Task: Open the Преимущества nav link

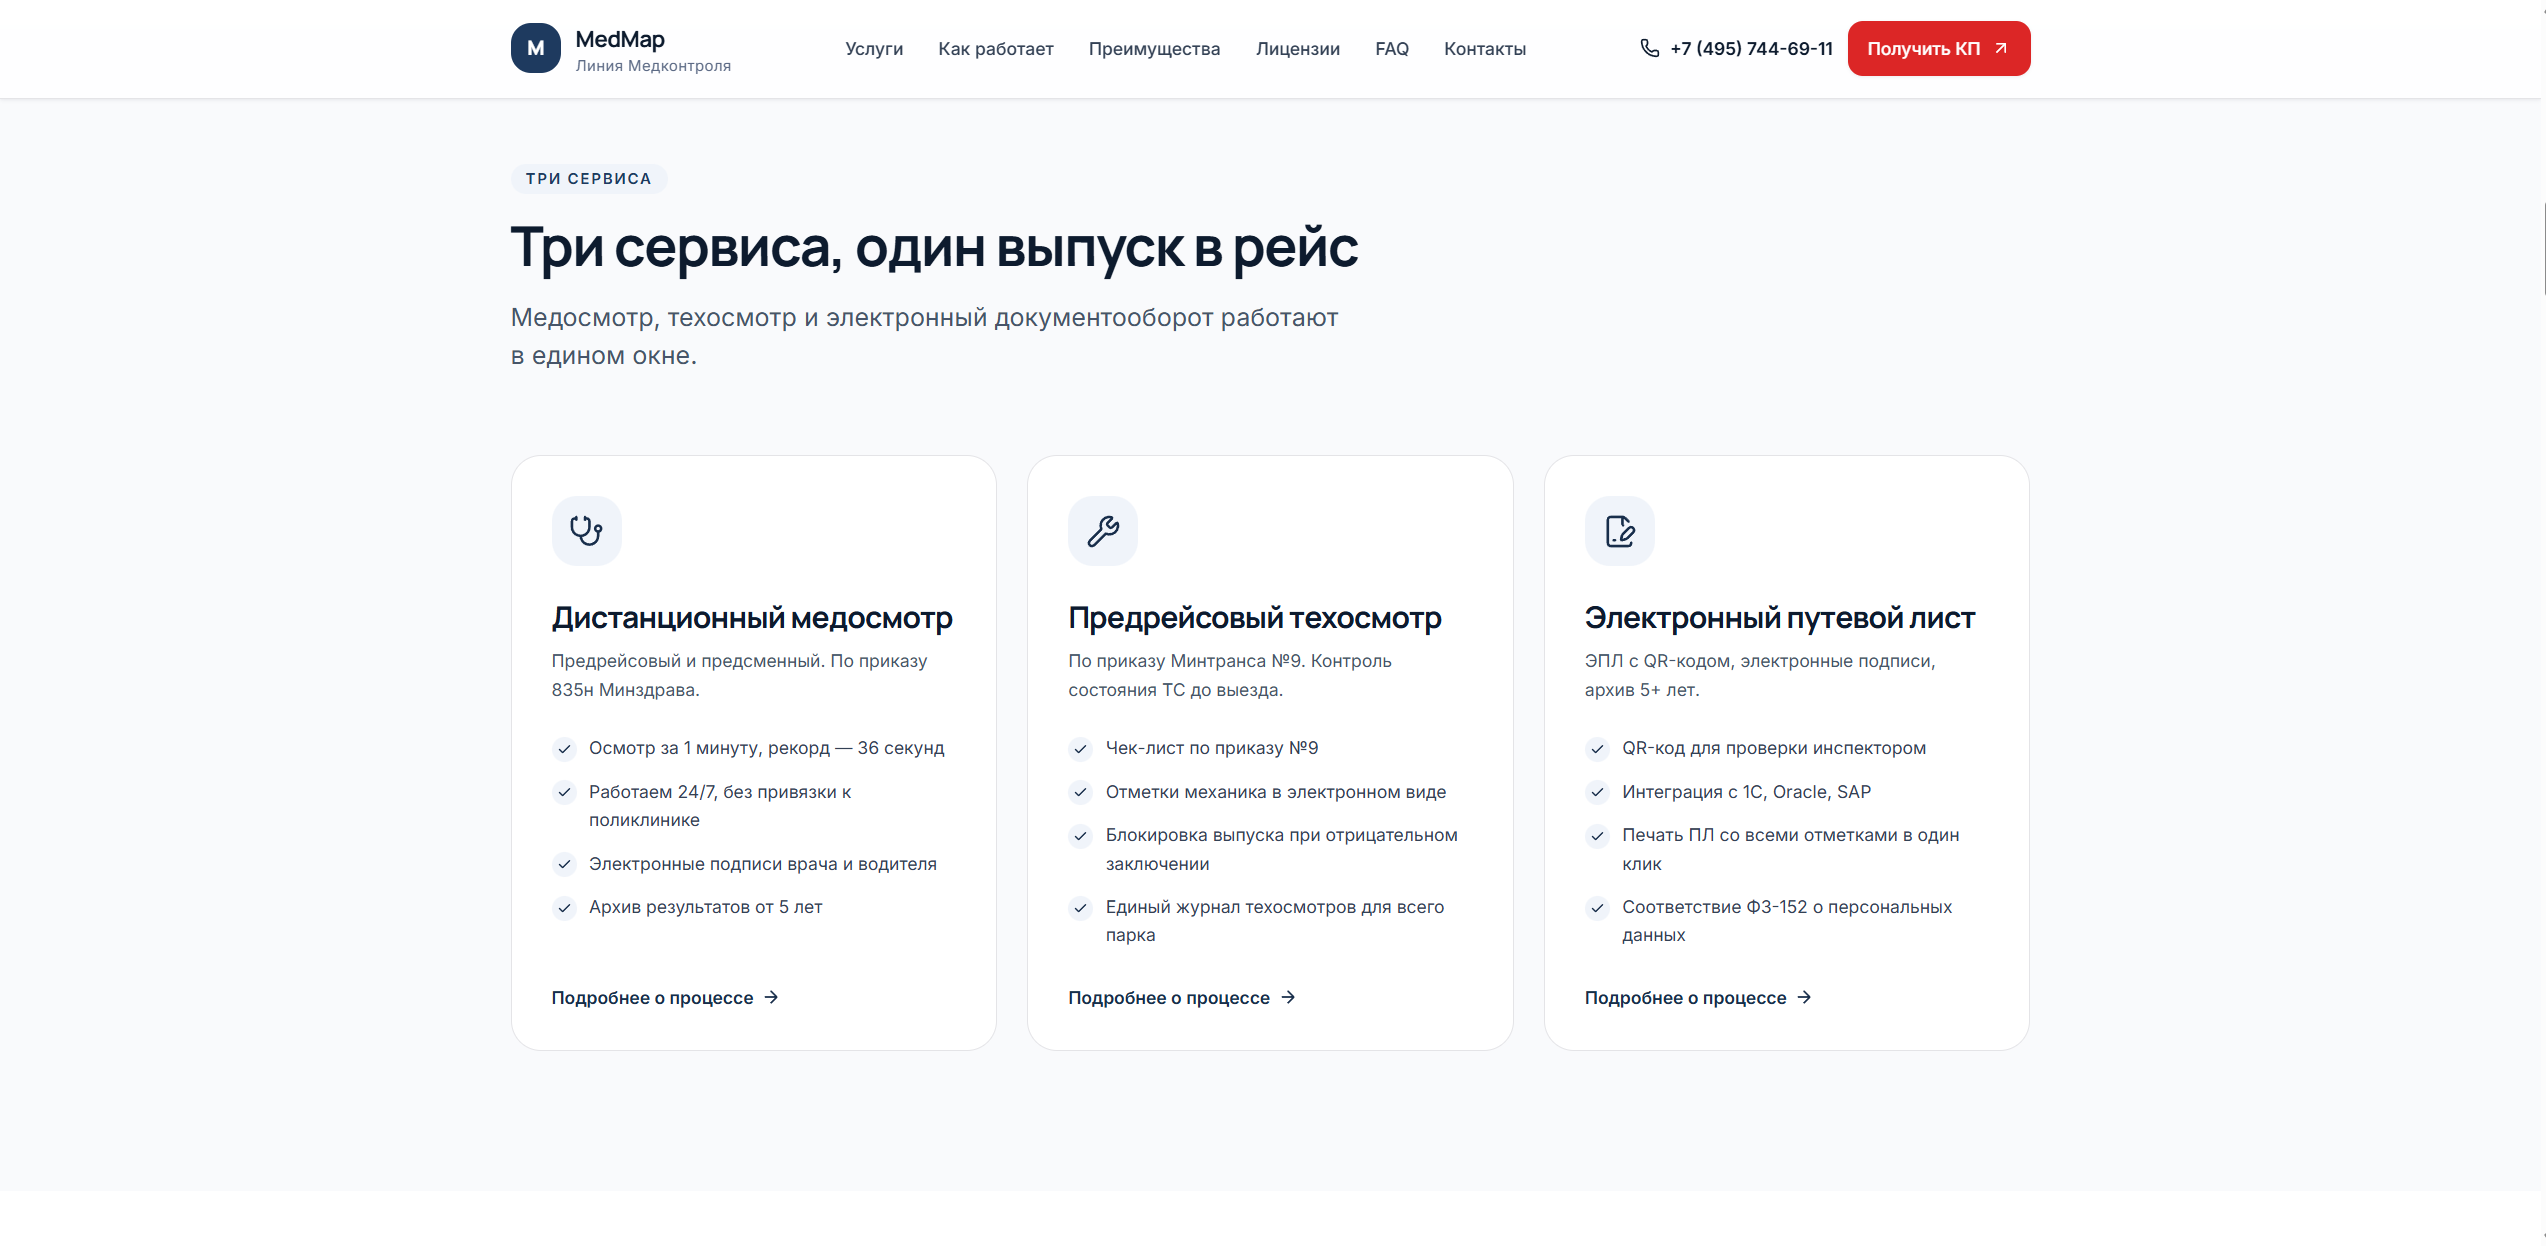Action: point(1154,49)
